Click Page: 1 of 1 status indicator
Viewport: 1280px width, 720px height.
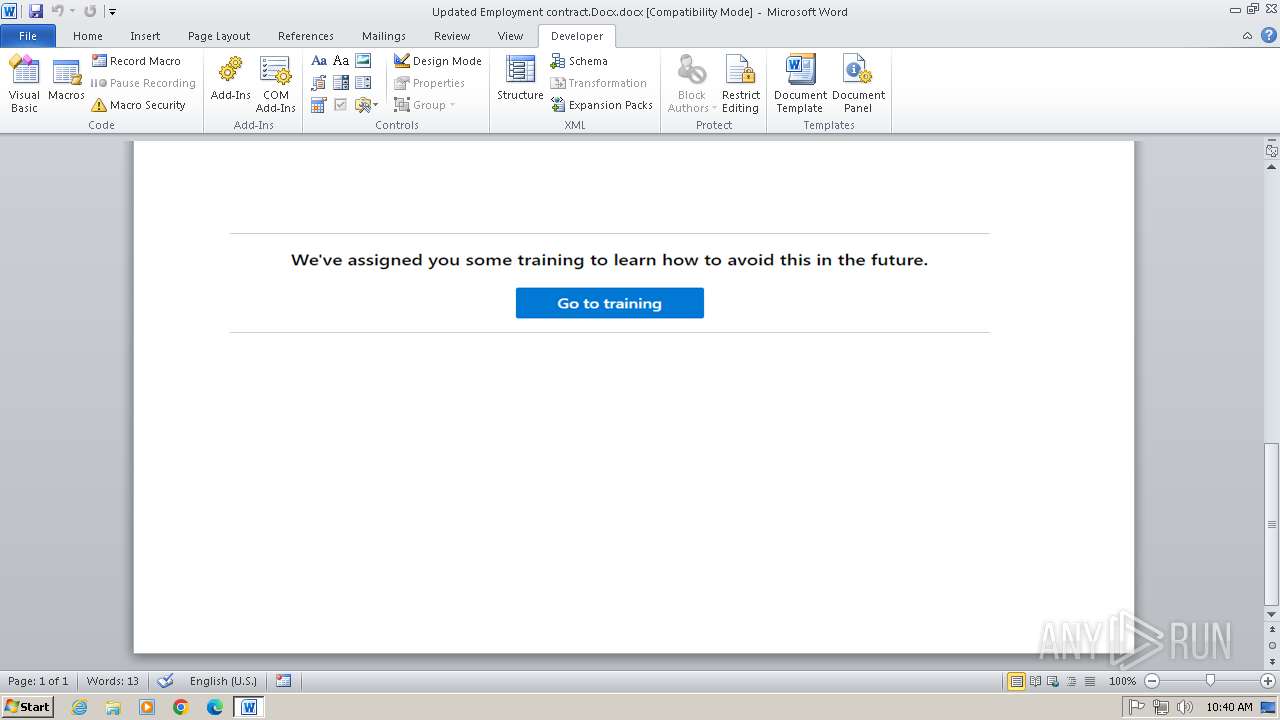(x=38, y=681)
